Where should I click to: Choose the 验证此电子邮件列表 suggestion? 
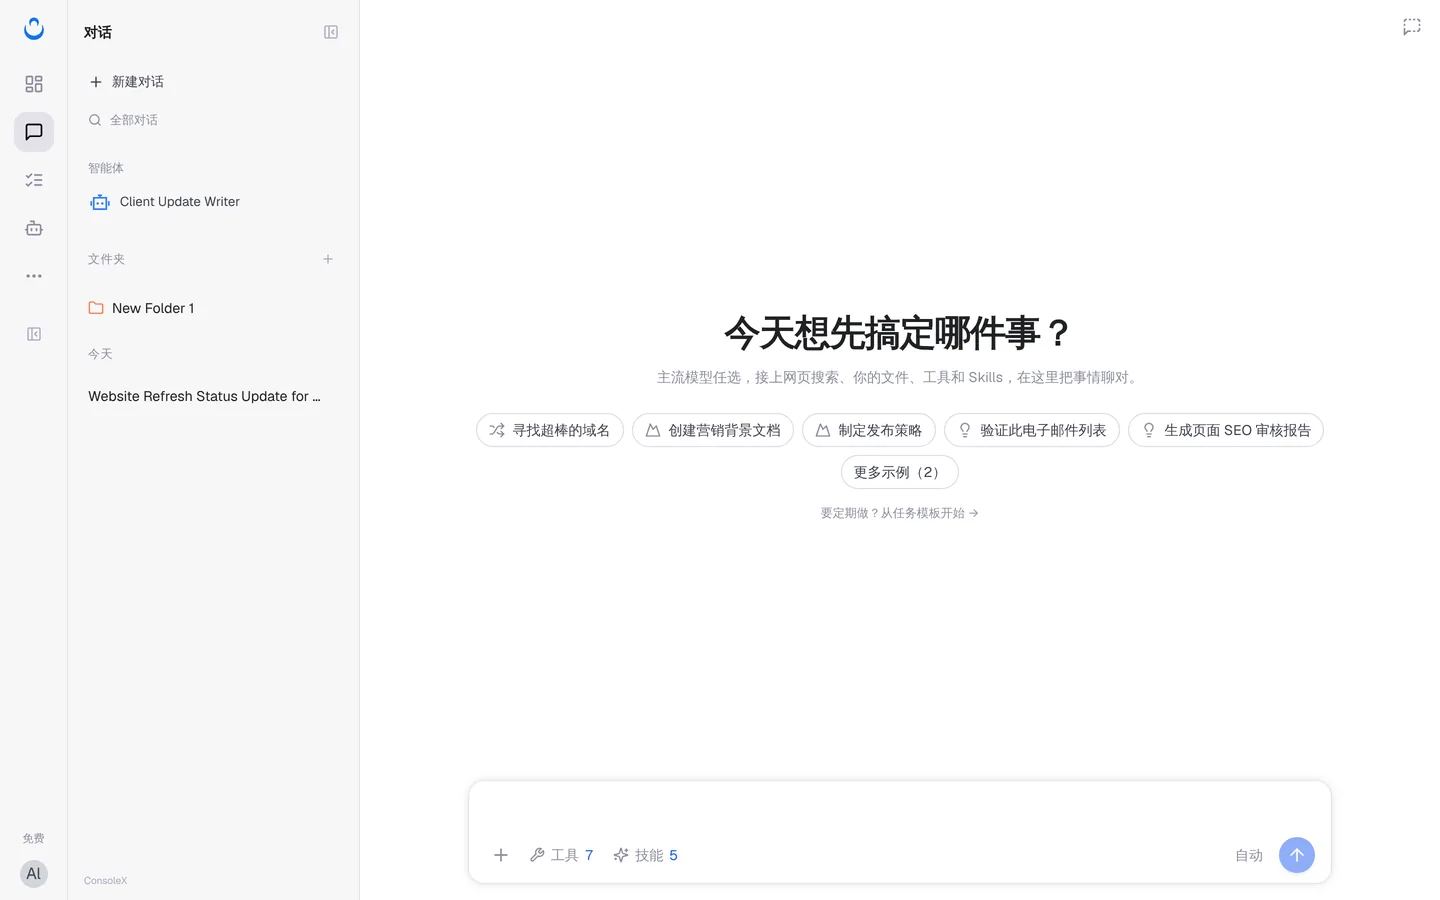click(x=1032, y=430)
